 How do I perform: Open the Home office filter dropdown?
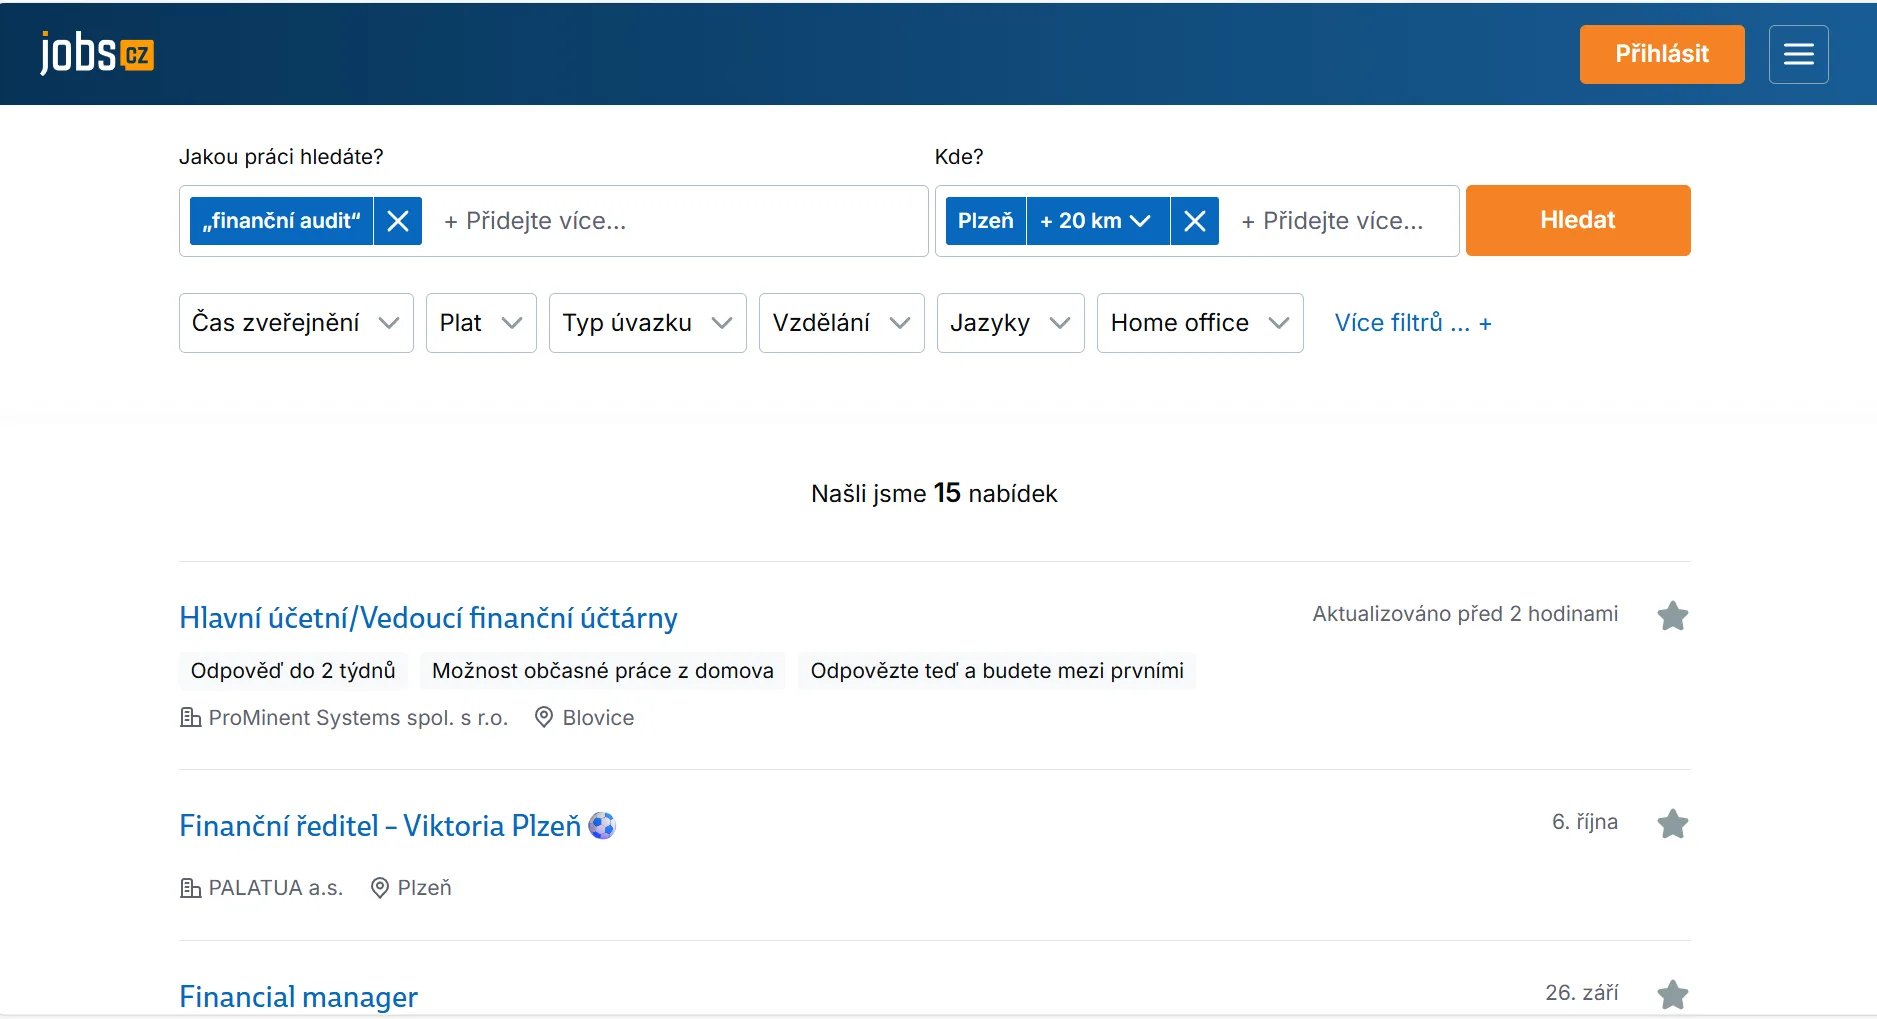(x=1200, y=323)
